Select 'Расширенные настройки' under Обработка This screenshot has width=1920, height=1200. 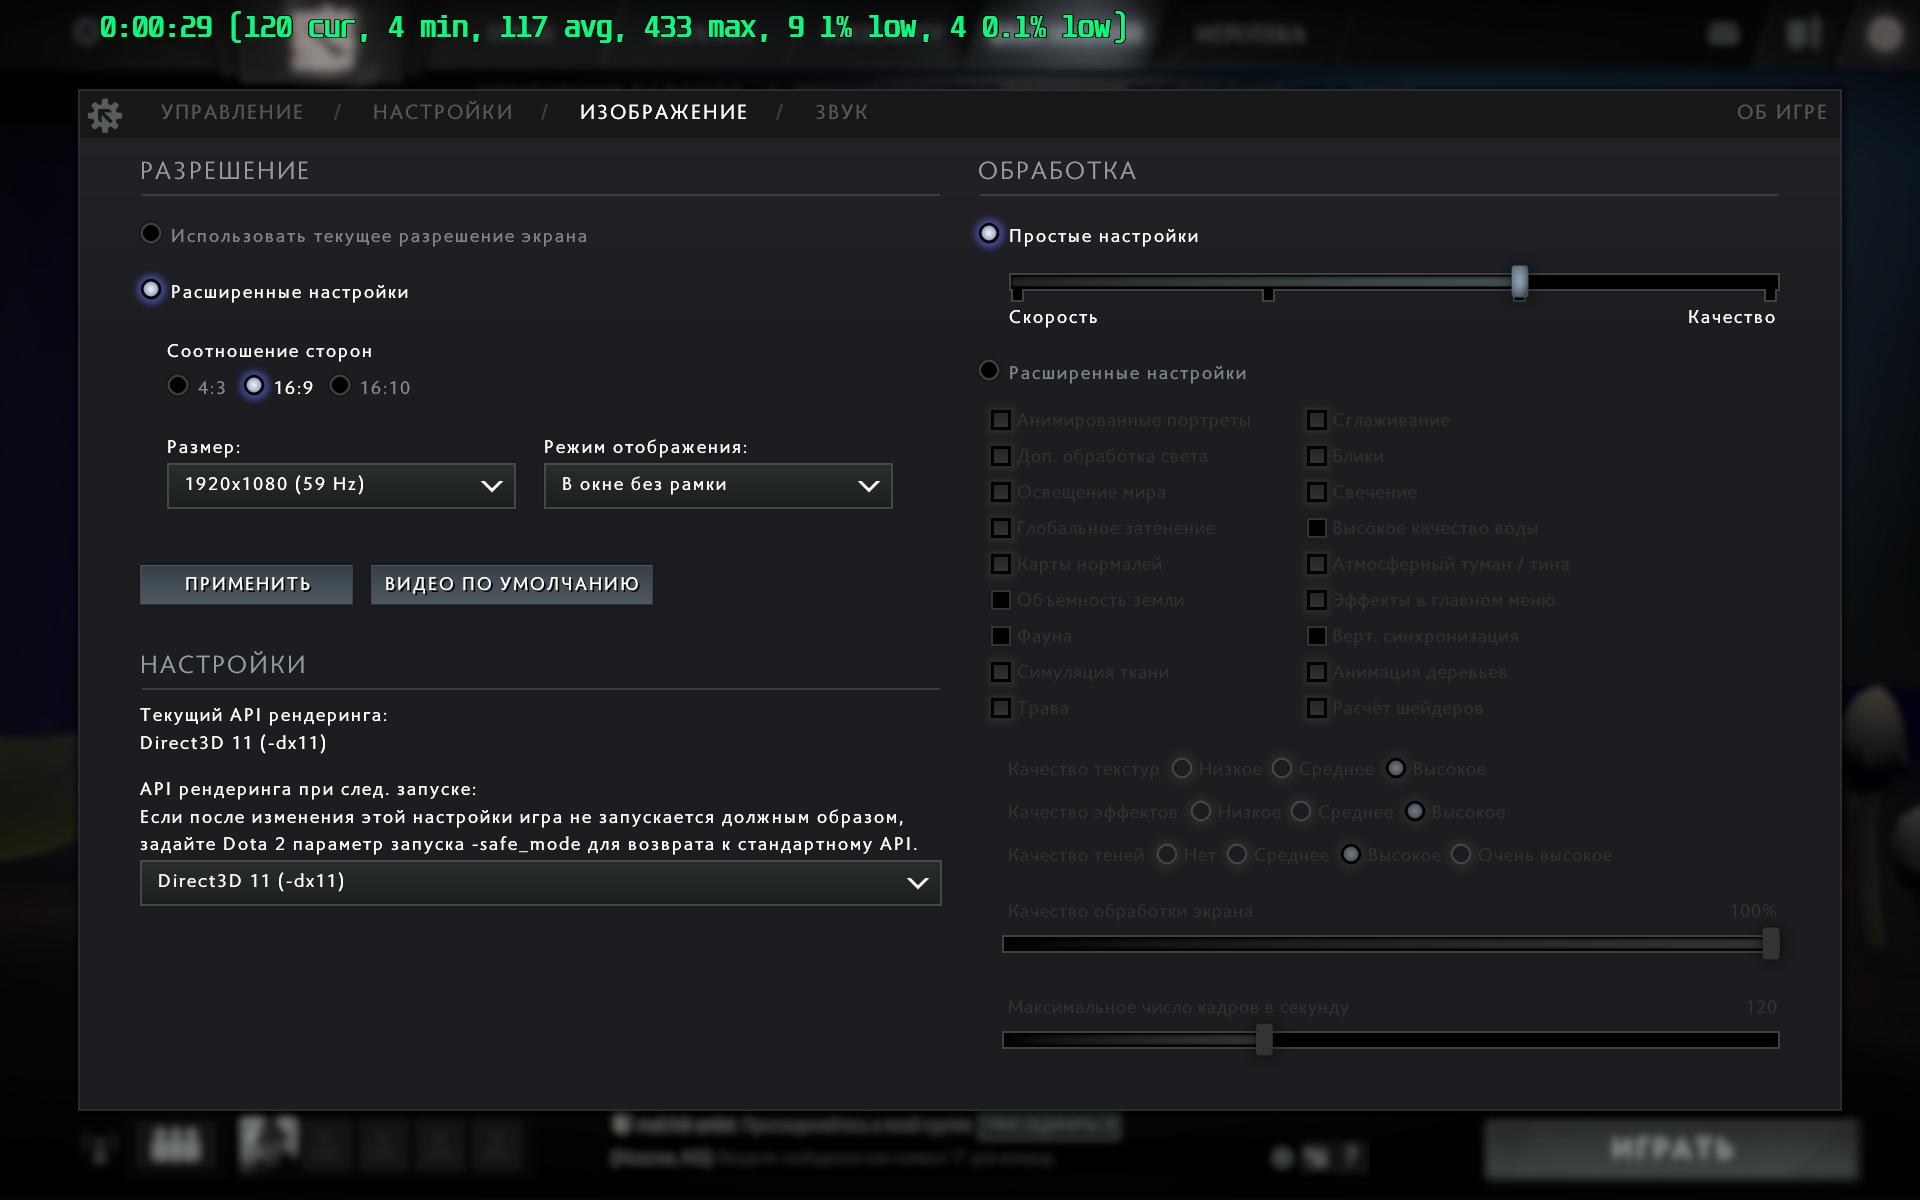[989, 371]
